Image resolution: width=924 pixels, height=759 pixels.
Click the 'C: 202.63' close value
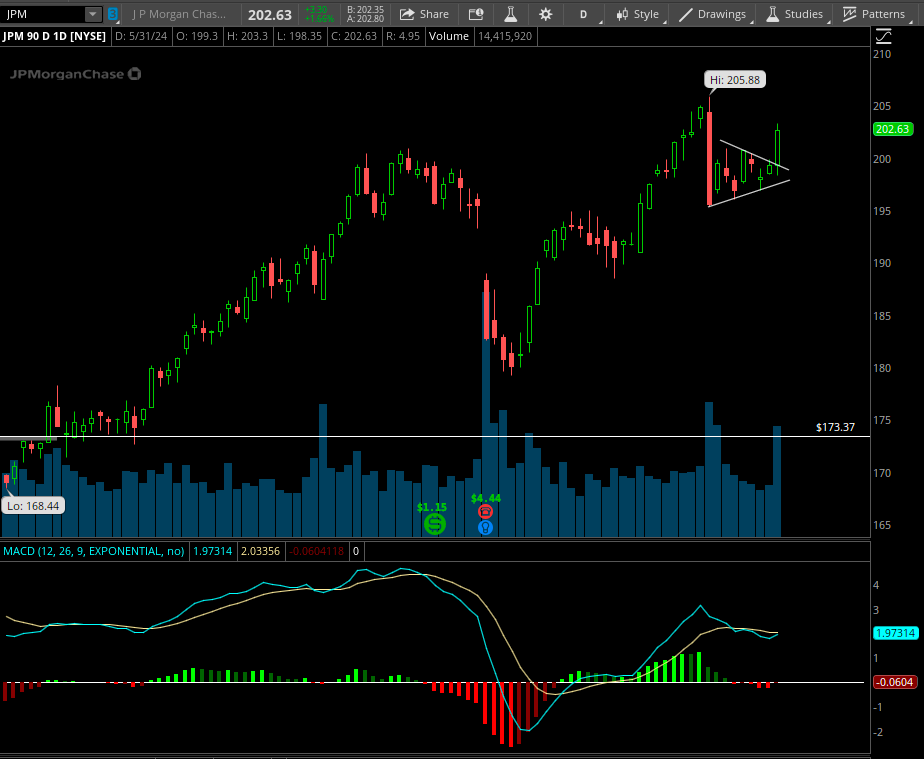[x=354, y=36]
